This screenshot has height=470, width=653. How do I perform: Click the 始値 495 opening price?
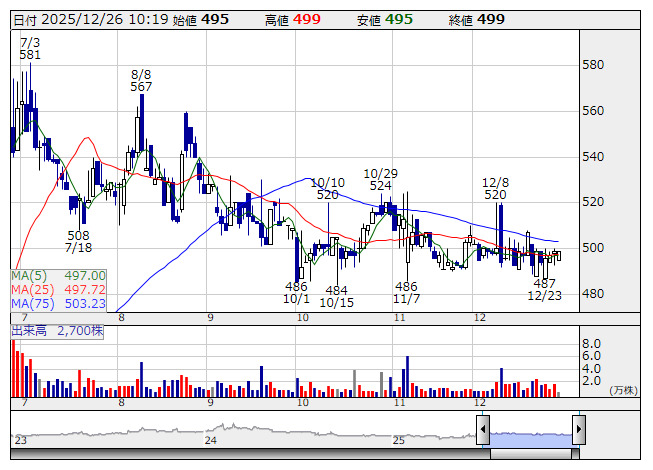(x=201, y=20)
